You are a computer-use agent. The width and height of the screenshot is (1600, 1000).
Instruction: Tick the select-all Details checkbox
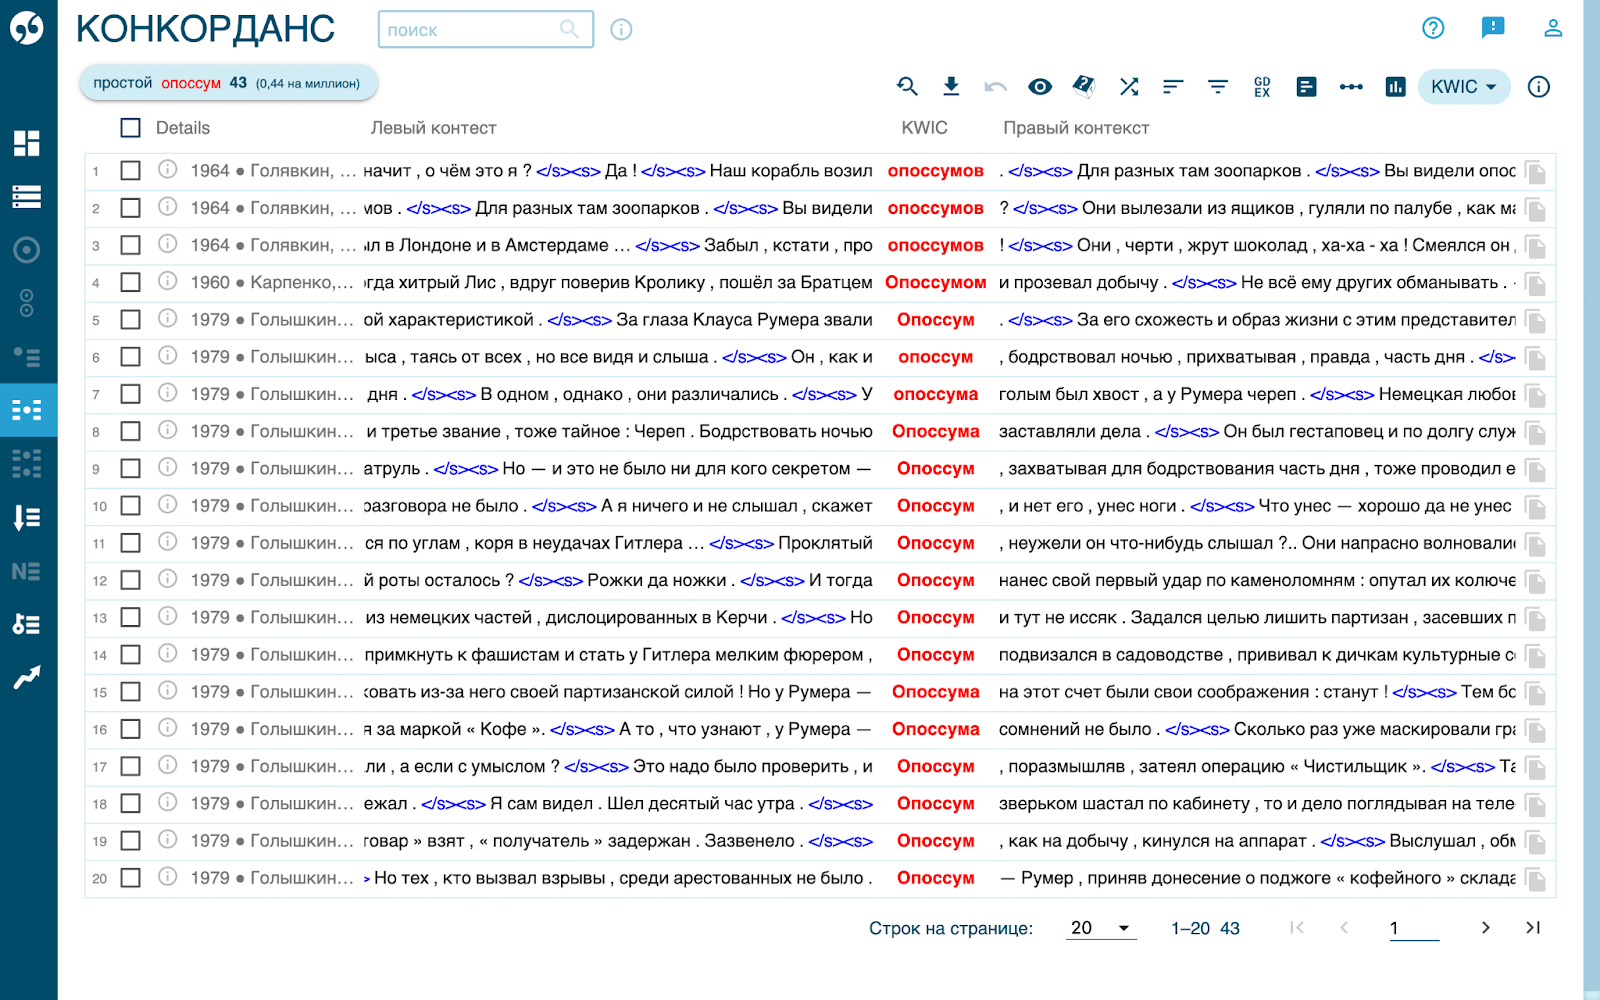[130, 128]
